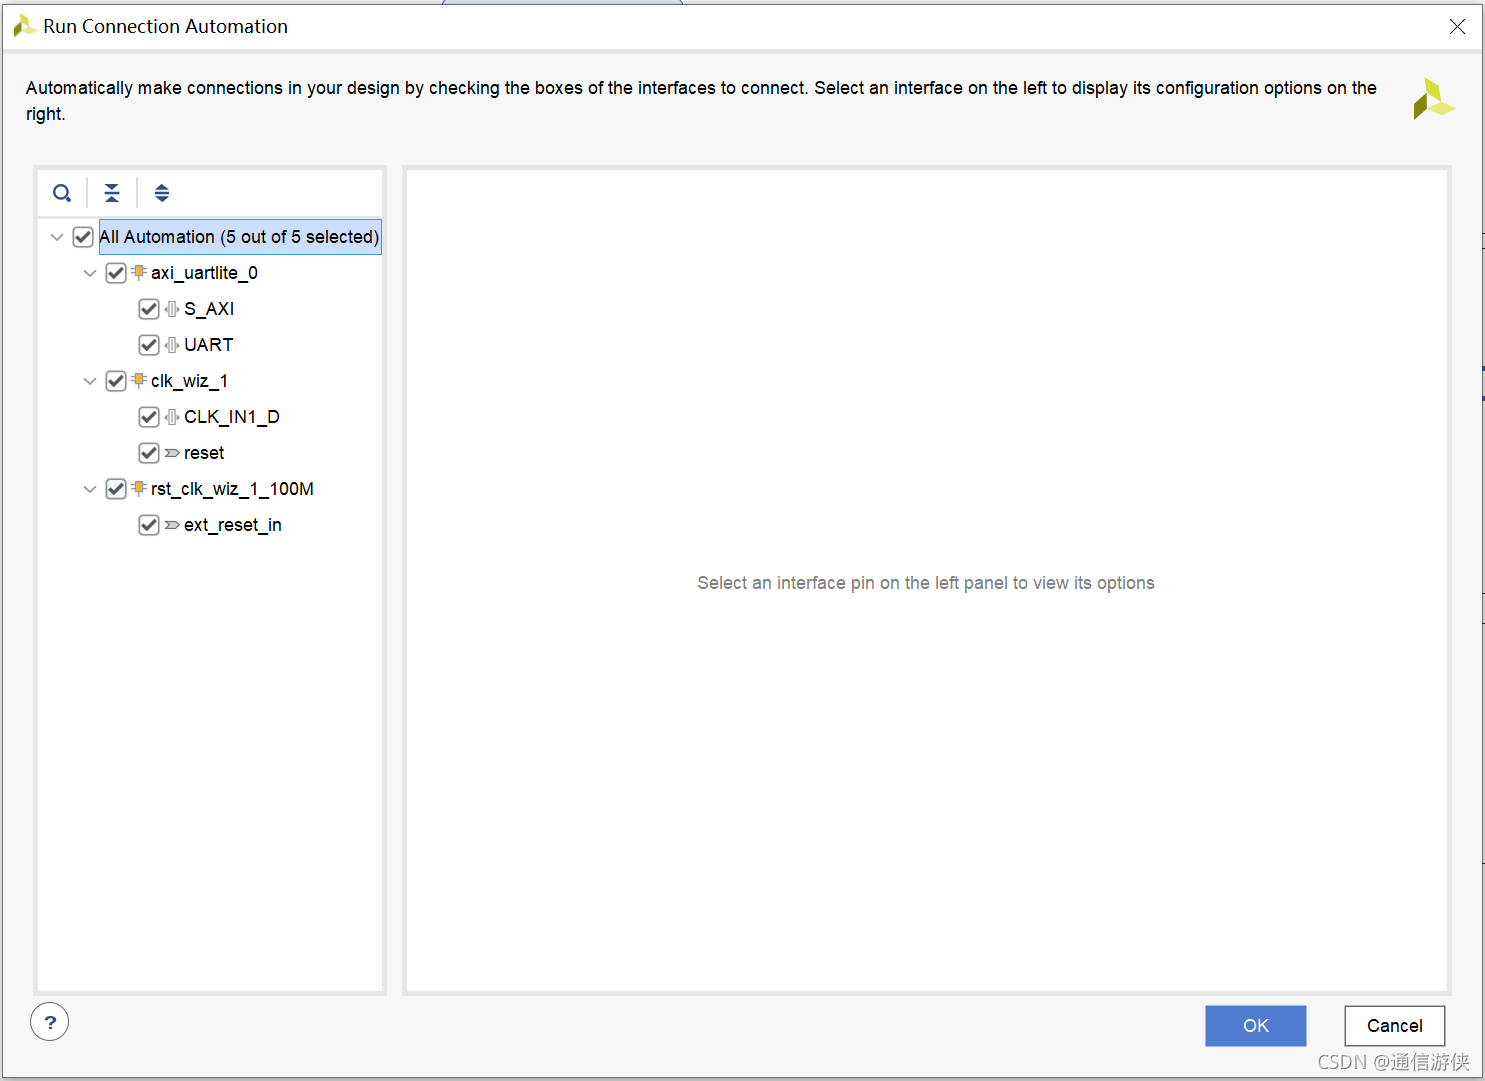Uncheck the ext_reset_in checkbox

(149, 525)
